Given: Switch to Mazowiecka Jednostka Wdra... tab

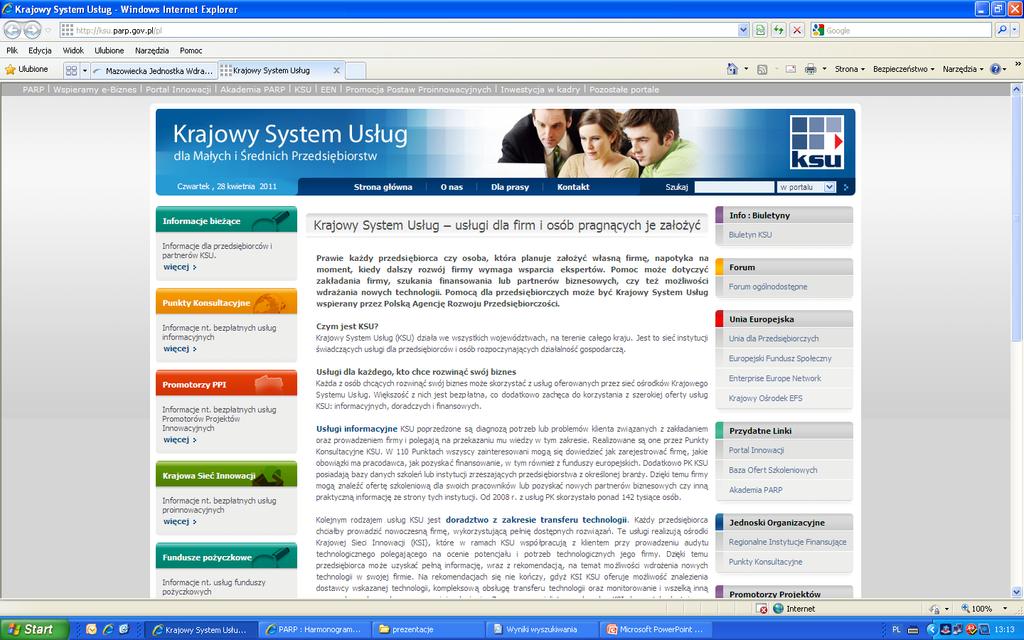Looking at the screenshot, I should 153,71.
